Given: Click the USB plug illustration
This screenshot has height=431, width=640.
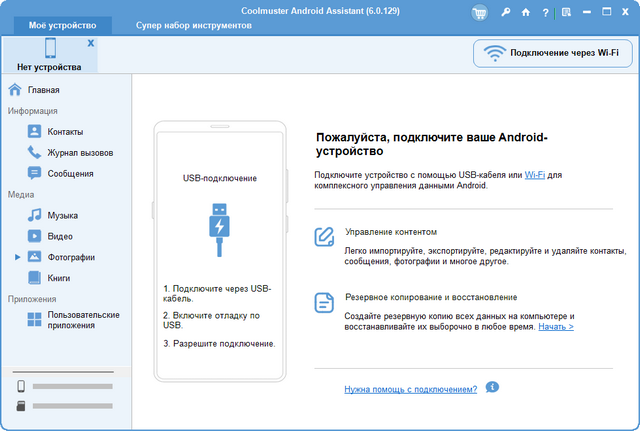Looking at the screenshot, I should pyautogui.click(x=220, y=230).
